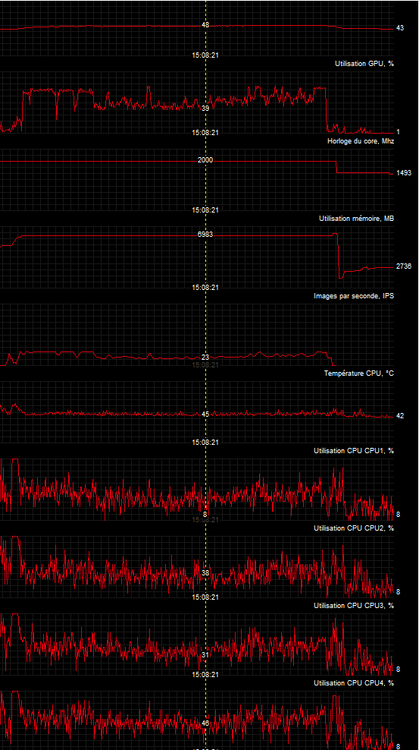Click the 15:08:21 timestamp under the core clock graph
This screenshot has width=419, height=750.
point(205,210)
